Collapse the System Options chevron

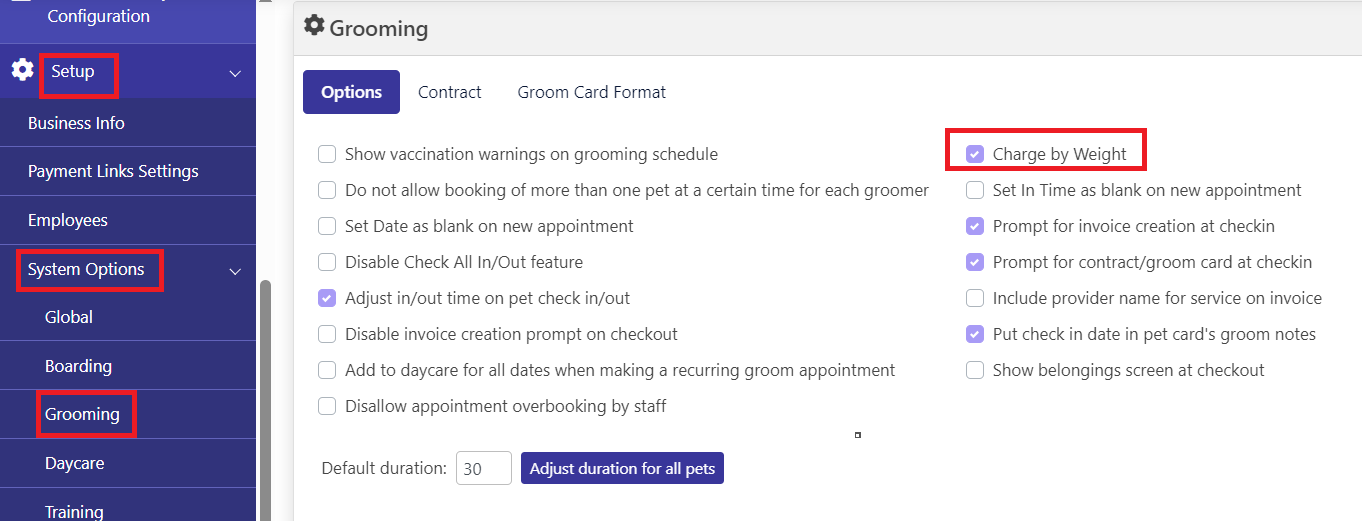pyautogui.click(x=235, y=271)
